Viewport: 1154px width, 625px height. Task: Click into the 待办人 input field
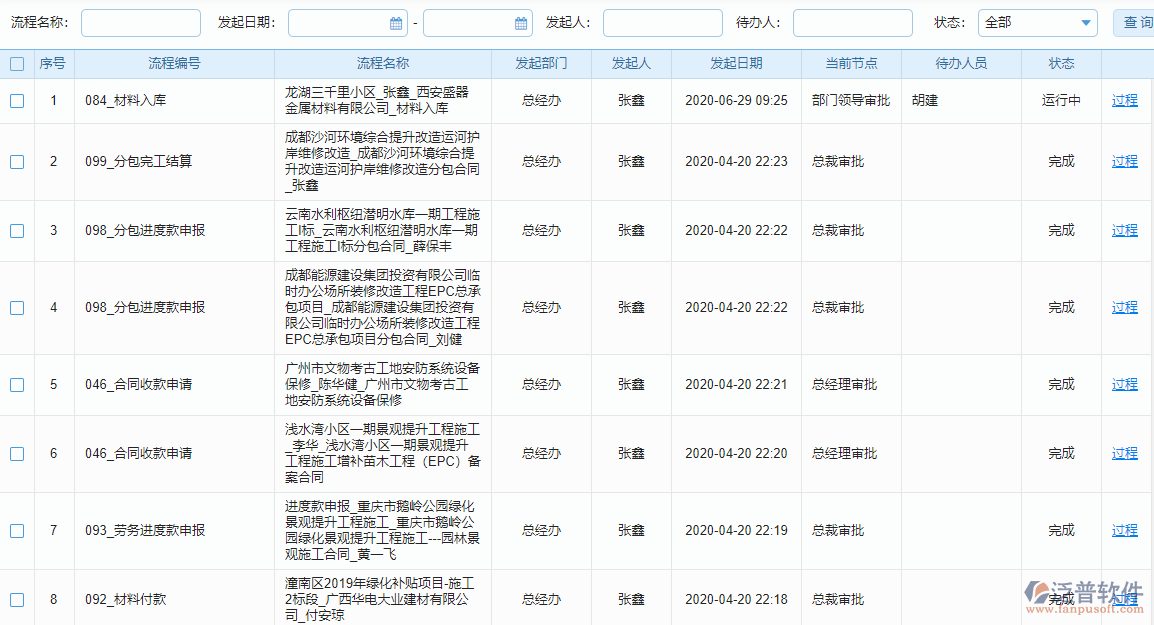tap(852, 23)
